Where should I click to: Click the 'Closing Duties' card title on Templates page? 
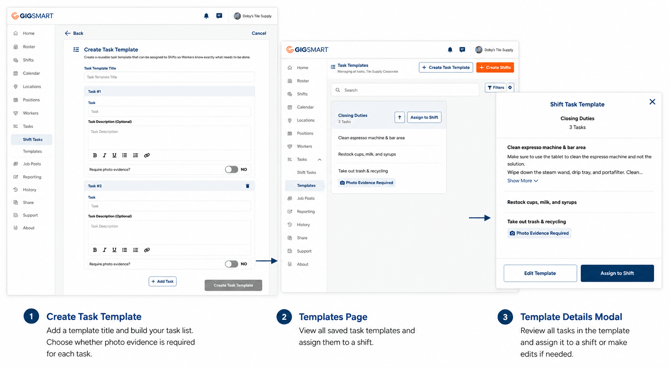353,115
